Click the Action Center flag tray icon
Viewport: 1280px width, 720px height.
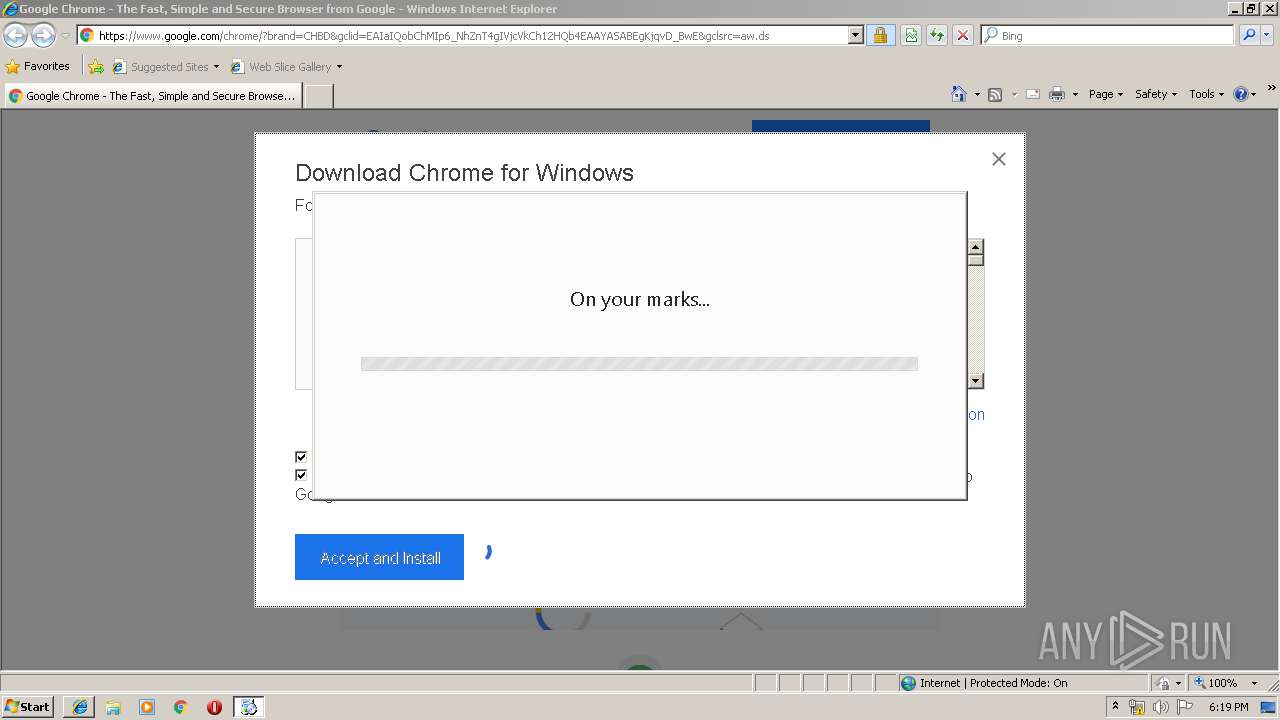tap(1185, 707)
